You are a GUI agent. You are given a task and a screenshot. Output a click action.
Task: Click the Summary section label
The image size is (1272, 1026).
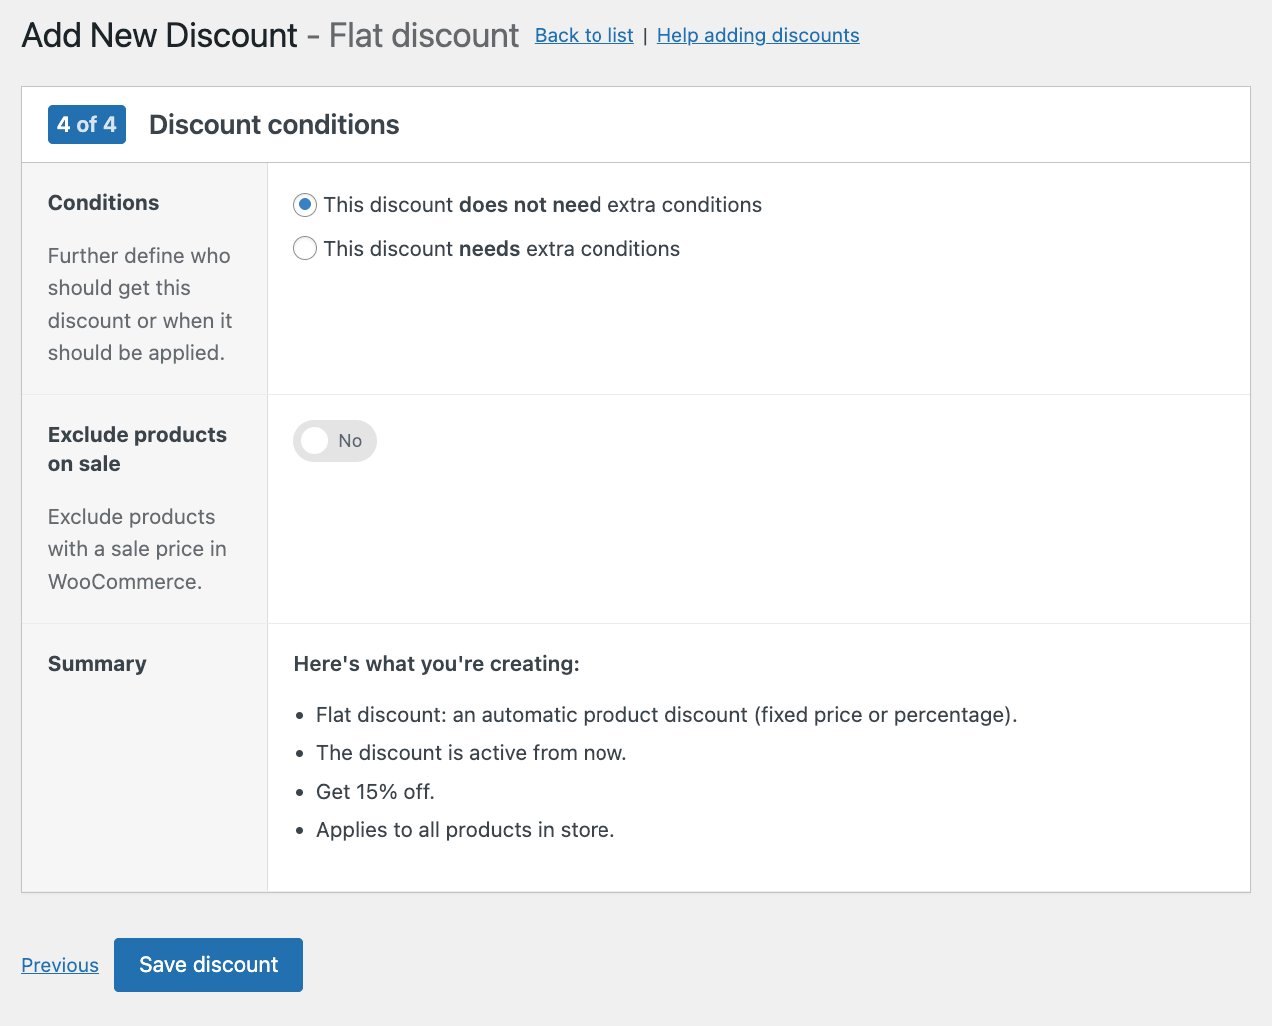(x=96, y=663)
